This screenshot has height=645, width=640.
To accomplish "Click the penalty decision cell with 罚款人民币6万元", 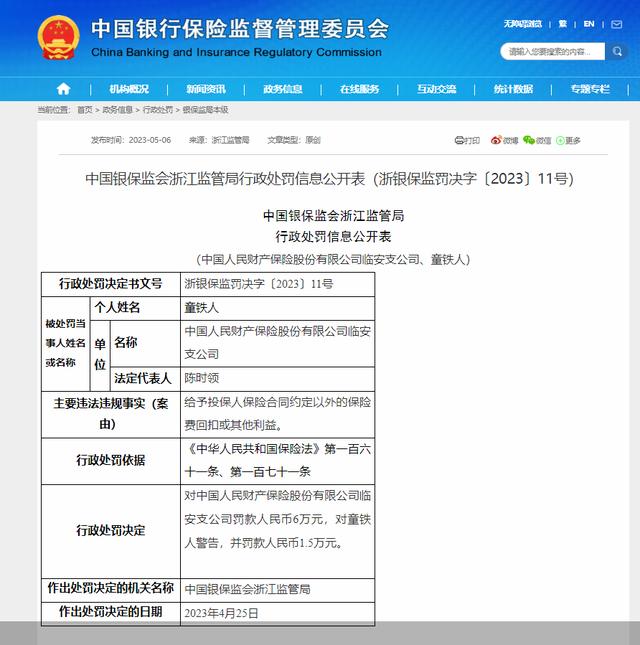I will pyautogui.click(x=278, y=531).
